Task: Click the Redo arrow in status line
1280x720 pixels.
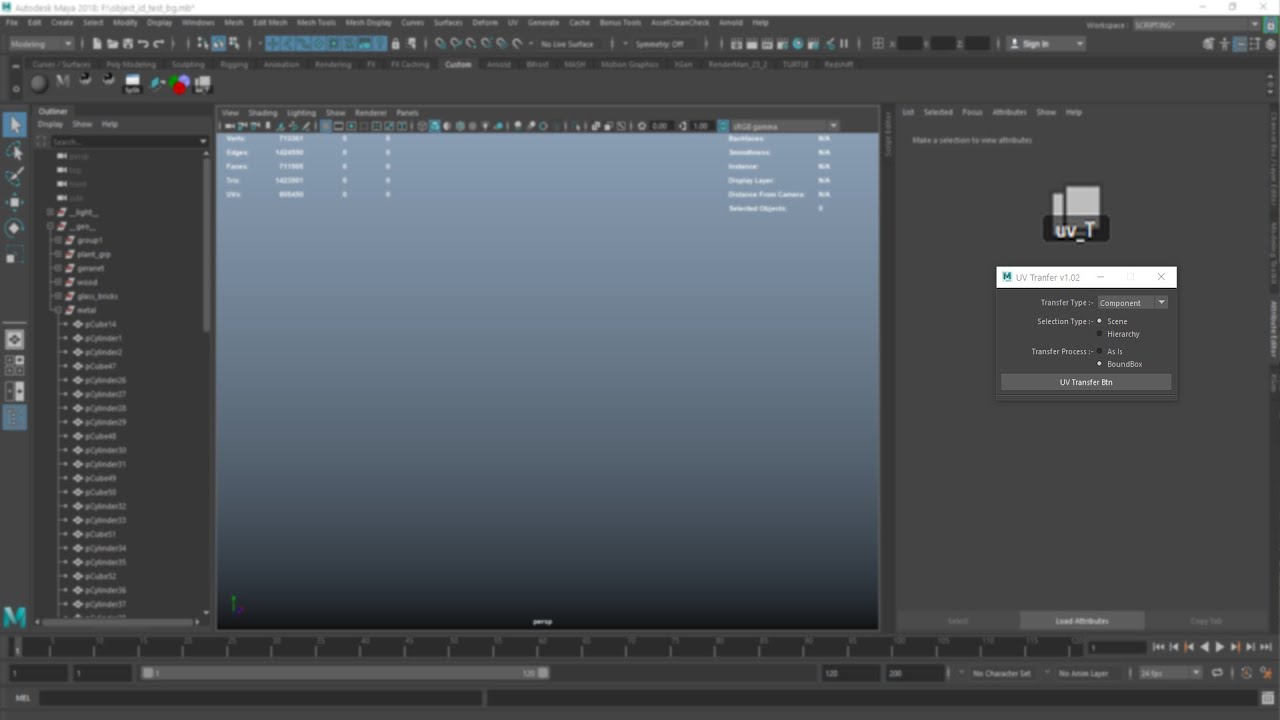Action: point(159,44)
